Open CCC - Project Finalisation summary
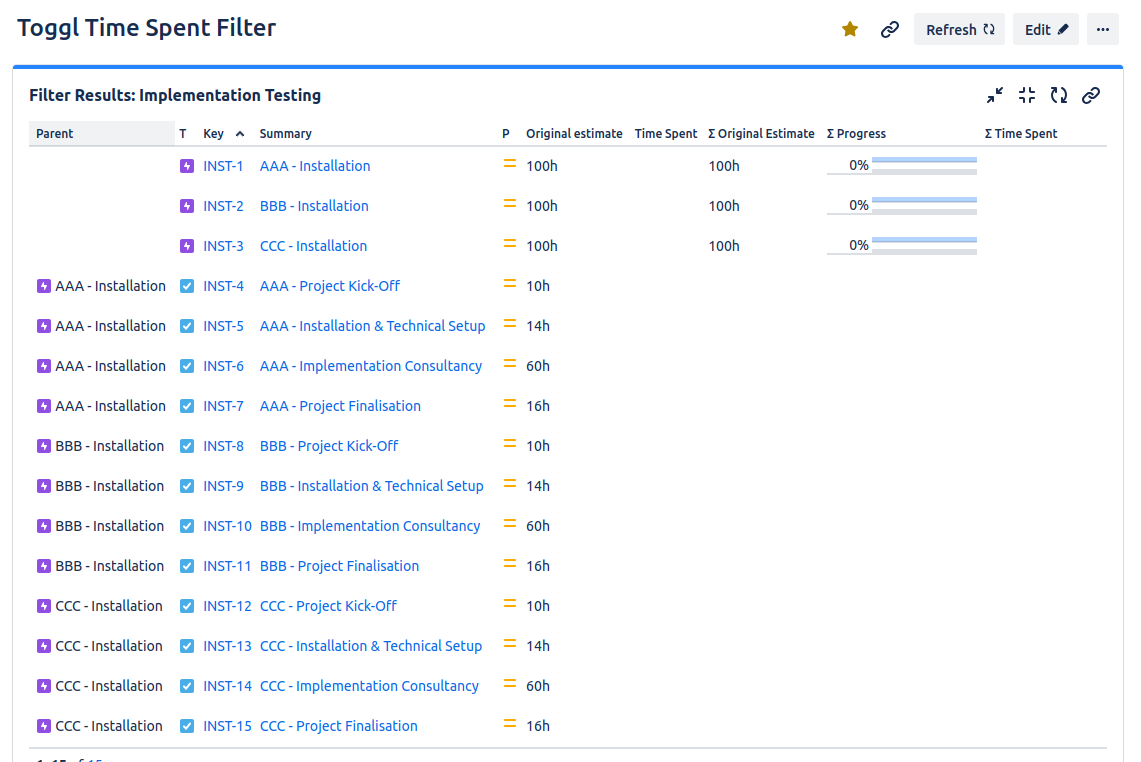1141x762 pixels. click(x=338, y=726)
